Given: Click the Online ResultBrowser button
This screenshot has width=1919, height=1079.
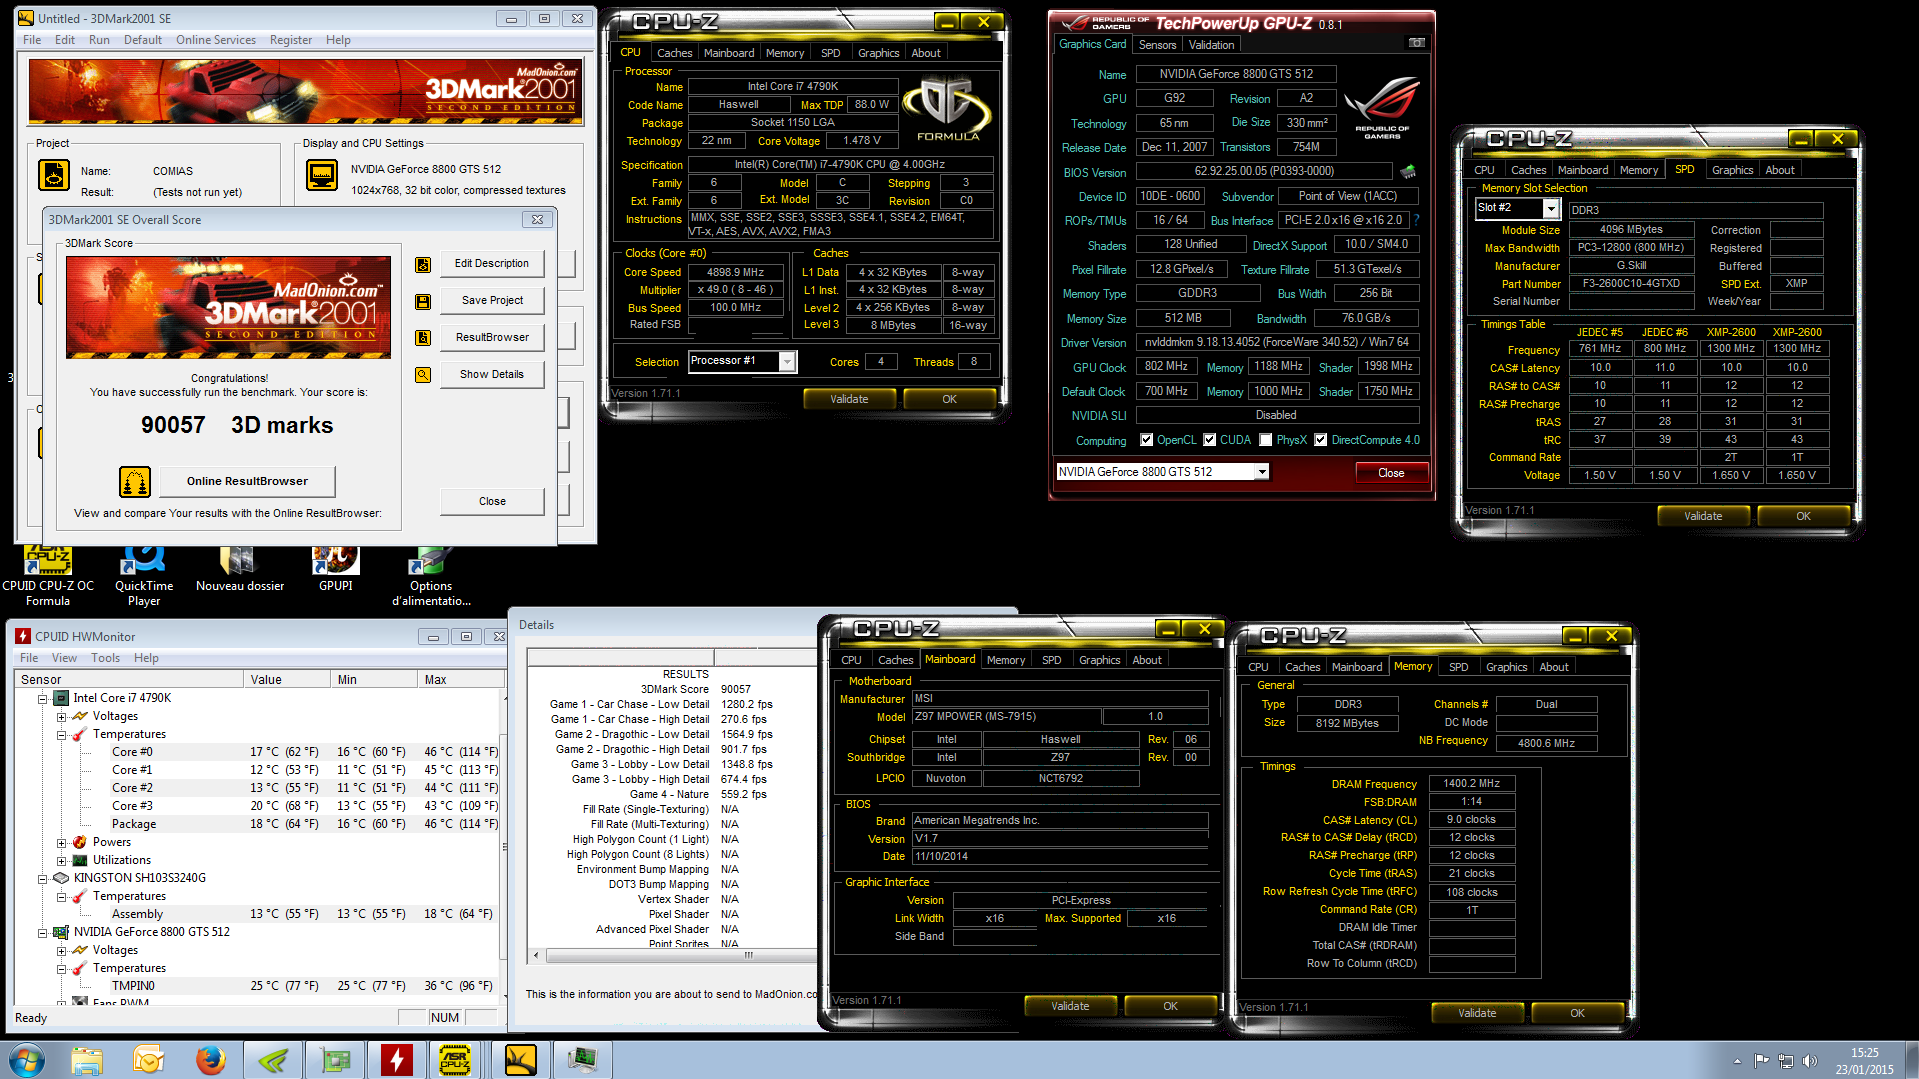Looking at the screenshot, I should 247,482.
